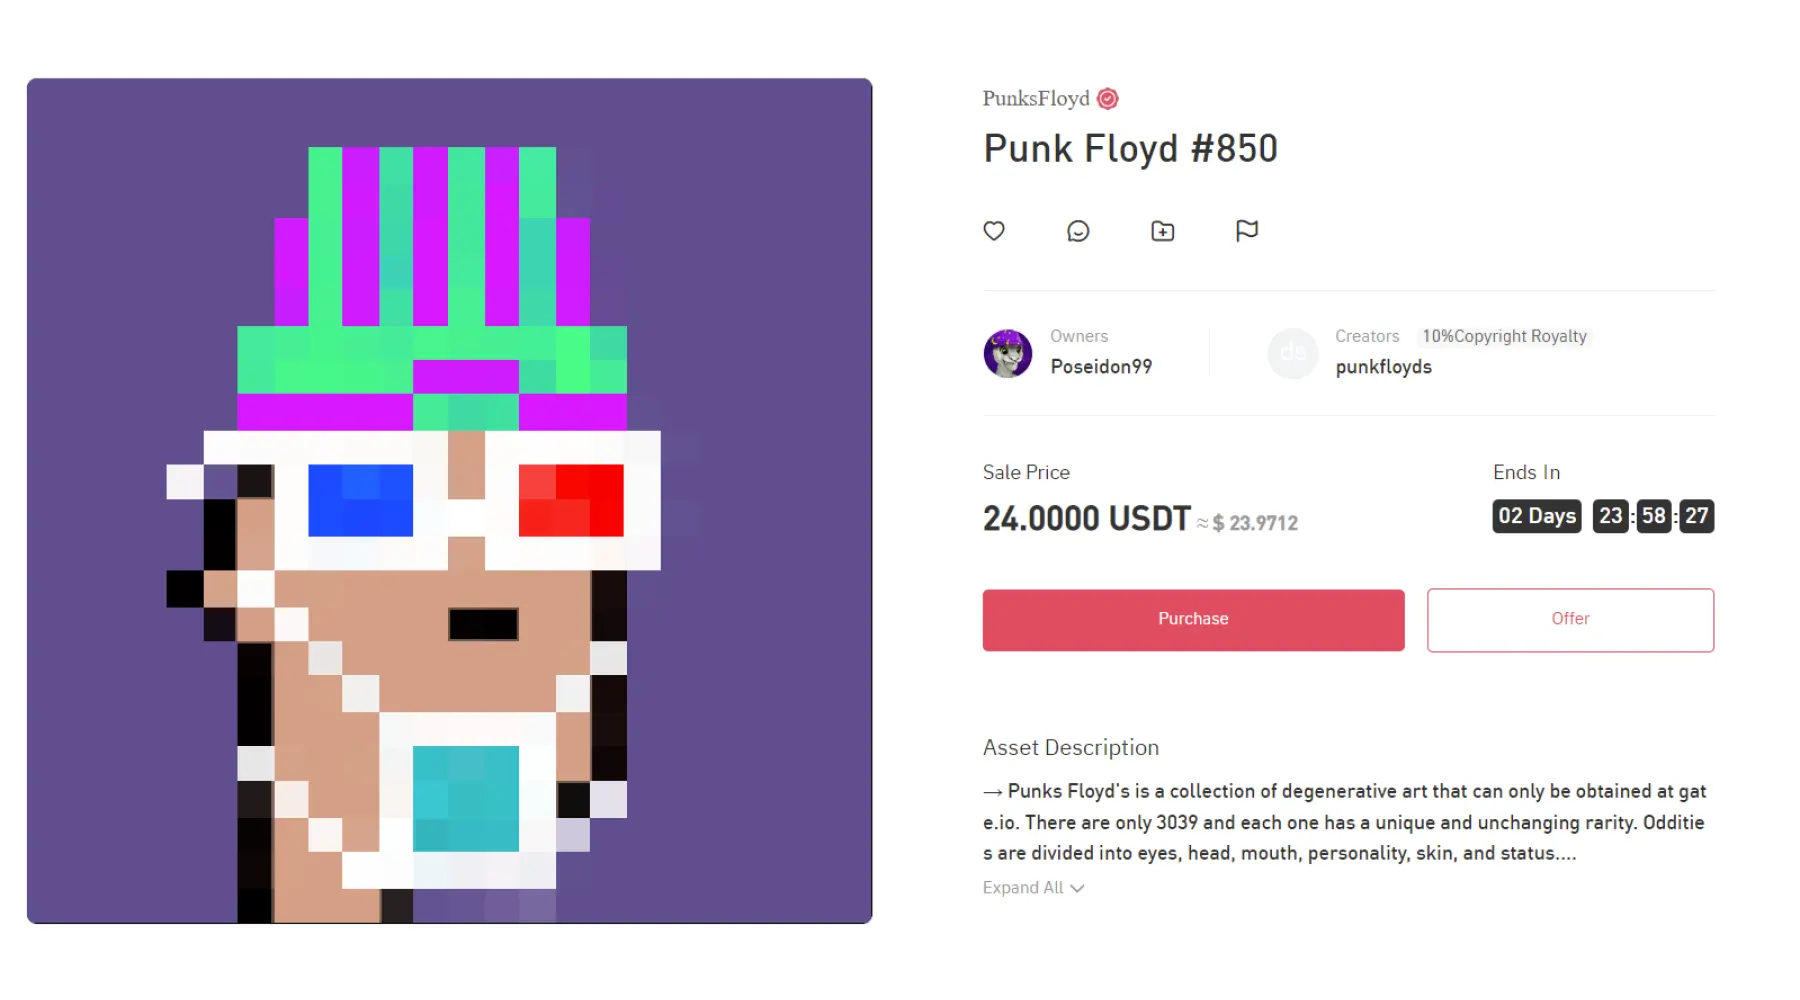Click the creator's grey avatar icon

pyautogui.click(x=1292, y=353)
